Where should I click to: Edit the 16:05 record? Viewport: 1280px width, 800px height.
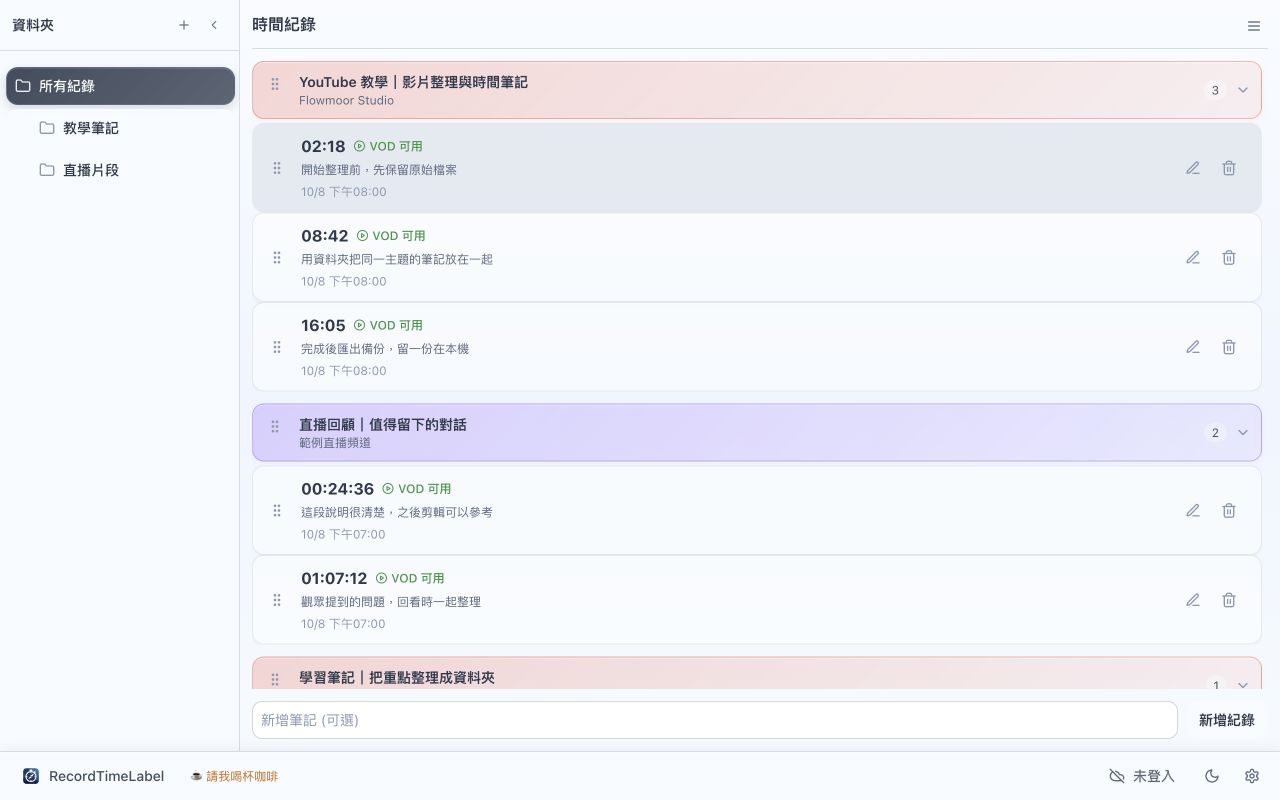click(1193, 347)
